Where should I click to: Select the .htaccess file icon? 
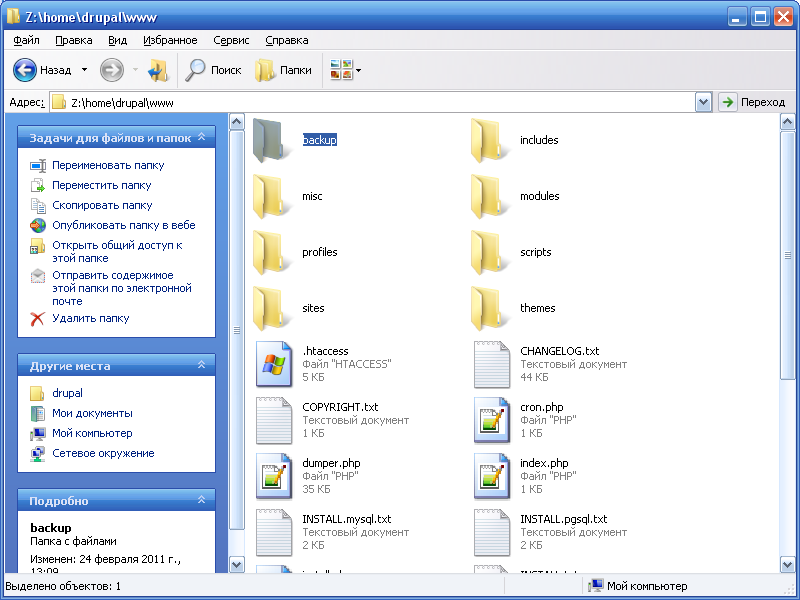(274, 364)
